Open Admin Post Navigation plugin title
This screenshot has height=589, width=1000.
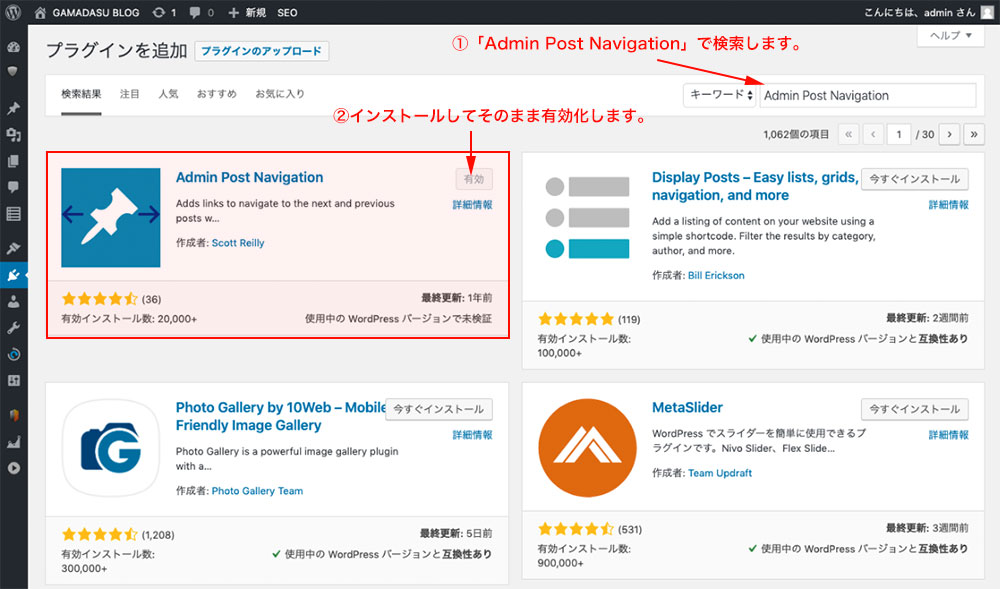pos(249,177)
